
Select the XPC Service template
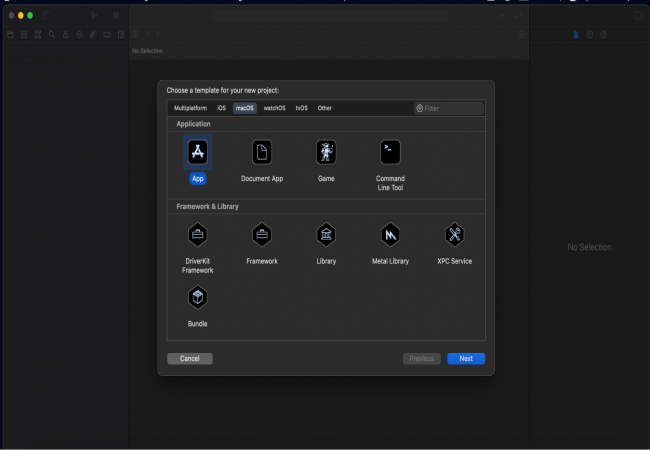(x=455, y=235)
